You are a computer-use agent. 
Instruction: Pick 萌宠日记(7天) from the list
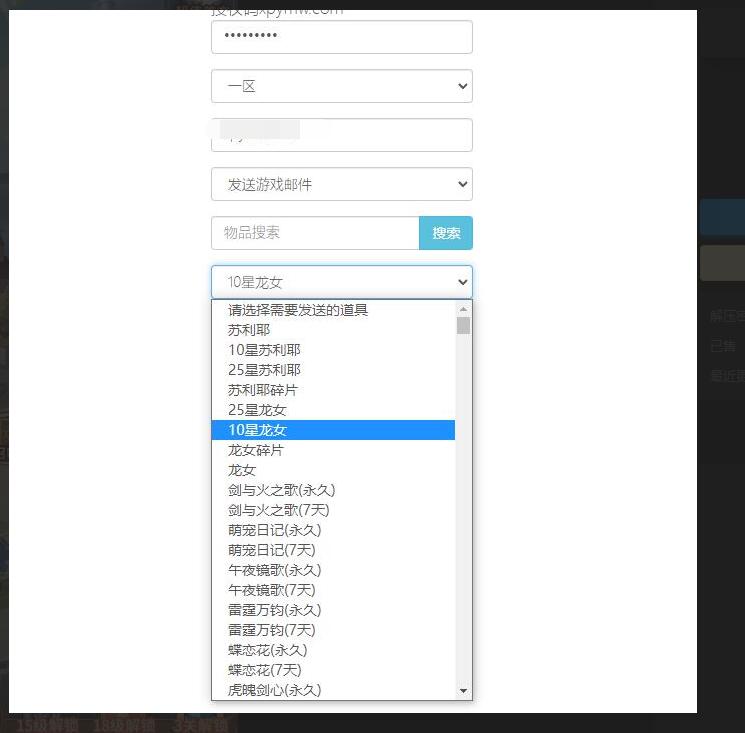point(274,550)
